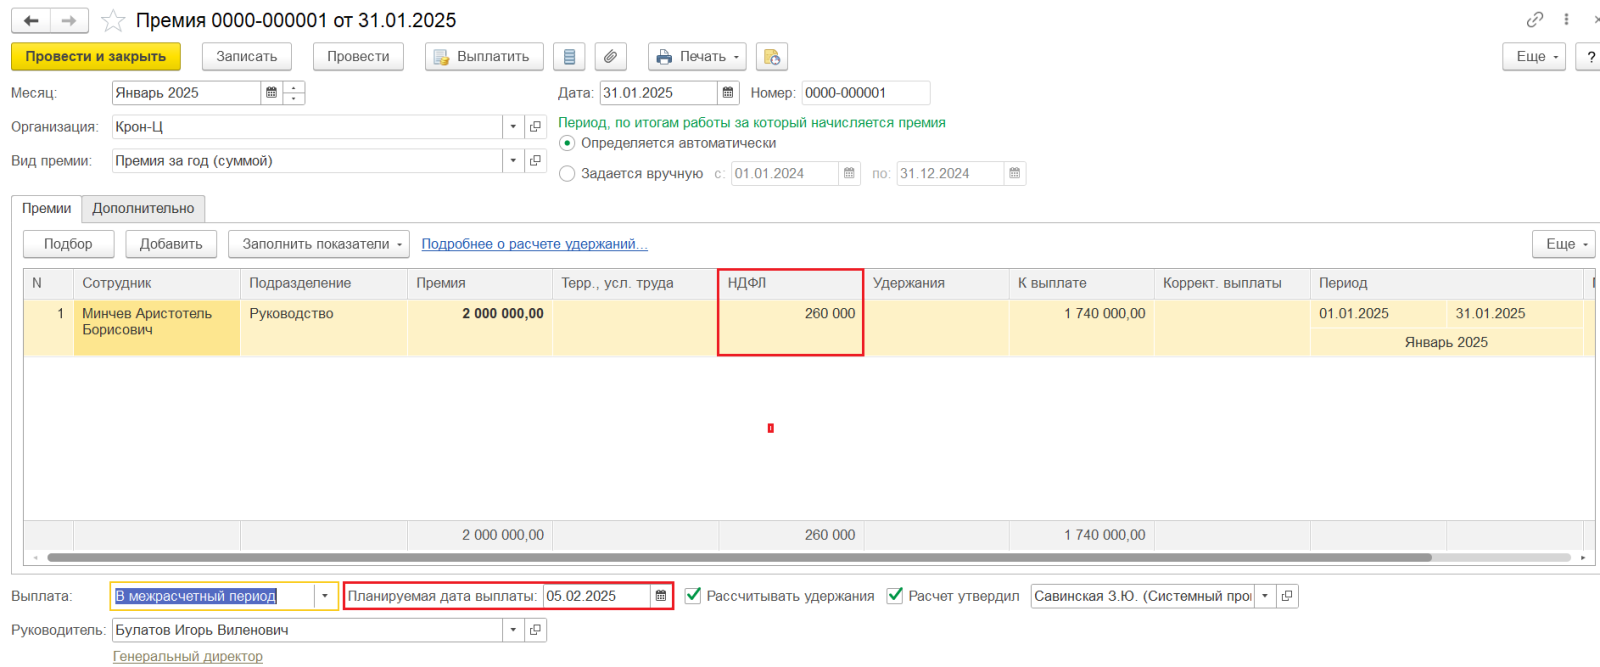
Task: Open the Печать dropdown menu
Action: coord(697,57)
